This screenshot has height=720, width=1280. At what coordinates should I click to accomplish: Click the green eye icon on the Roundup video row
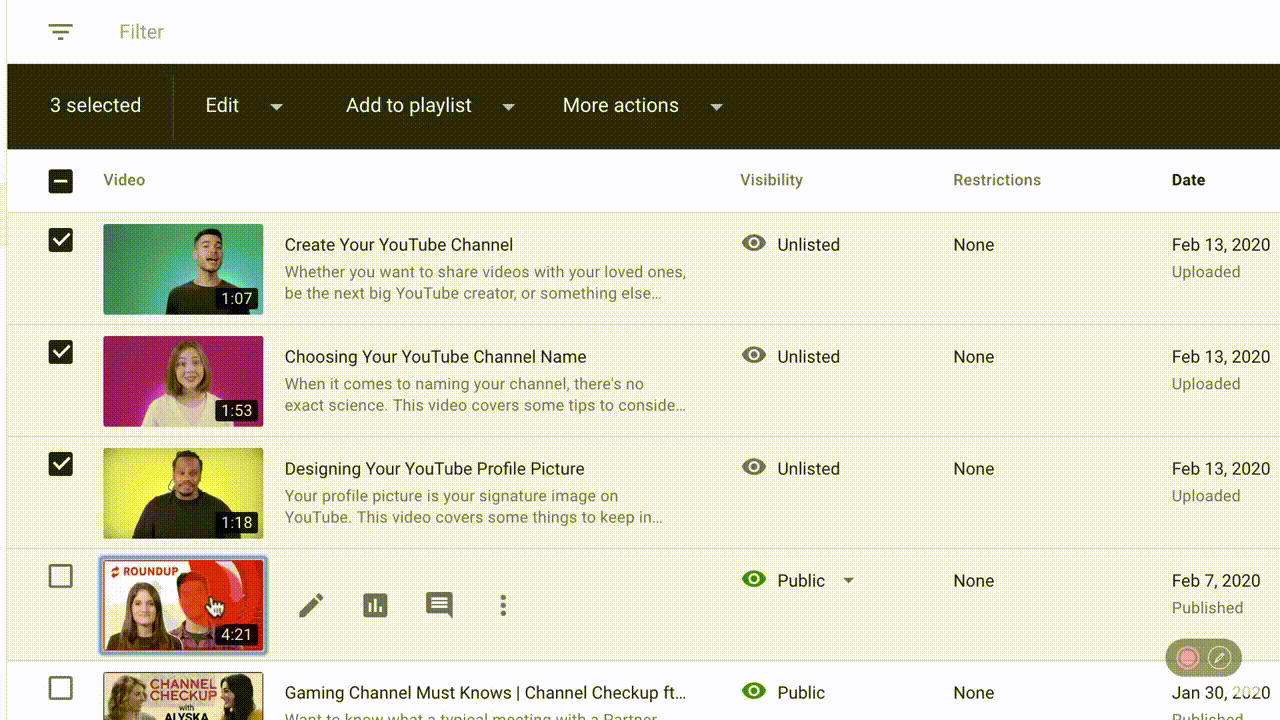[x=754, y=579]
